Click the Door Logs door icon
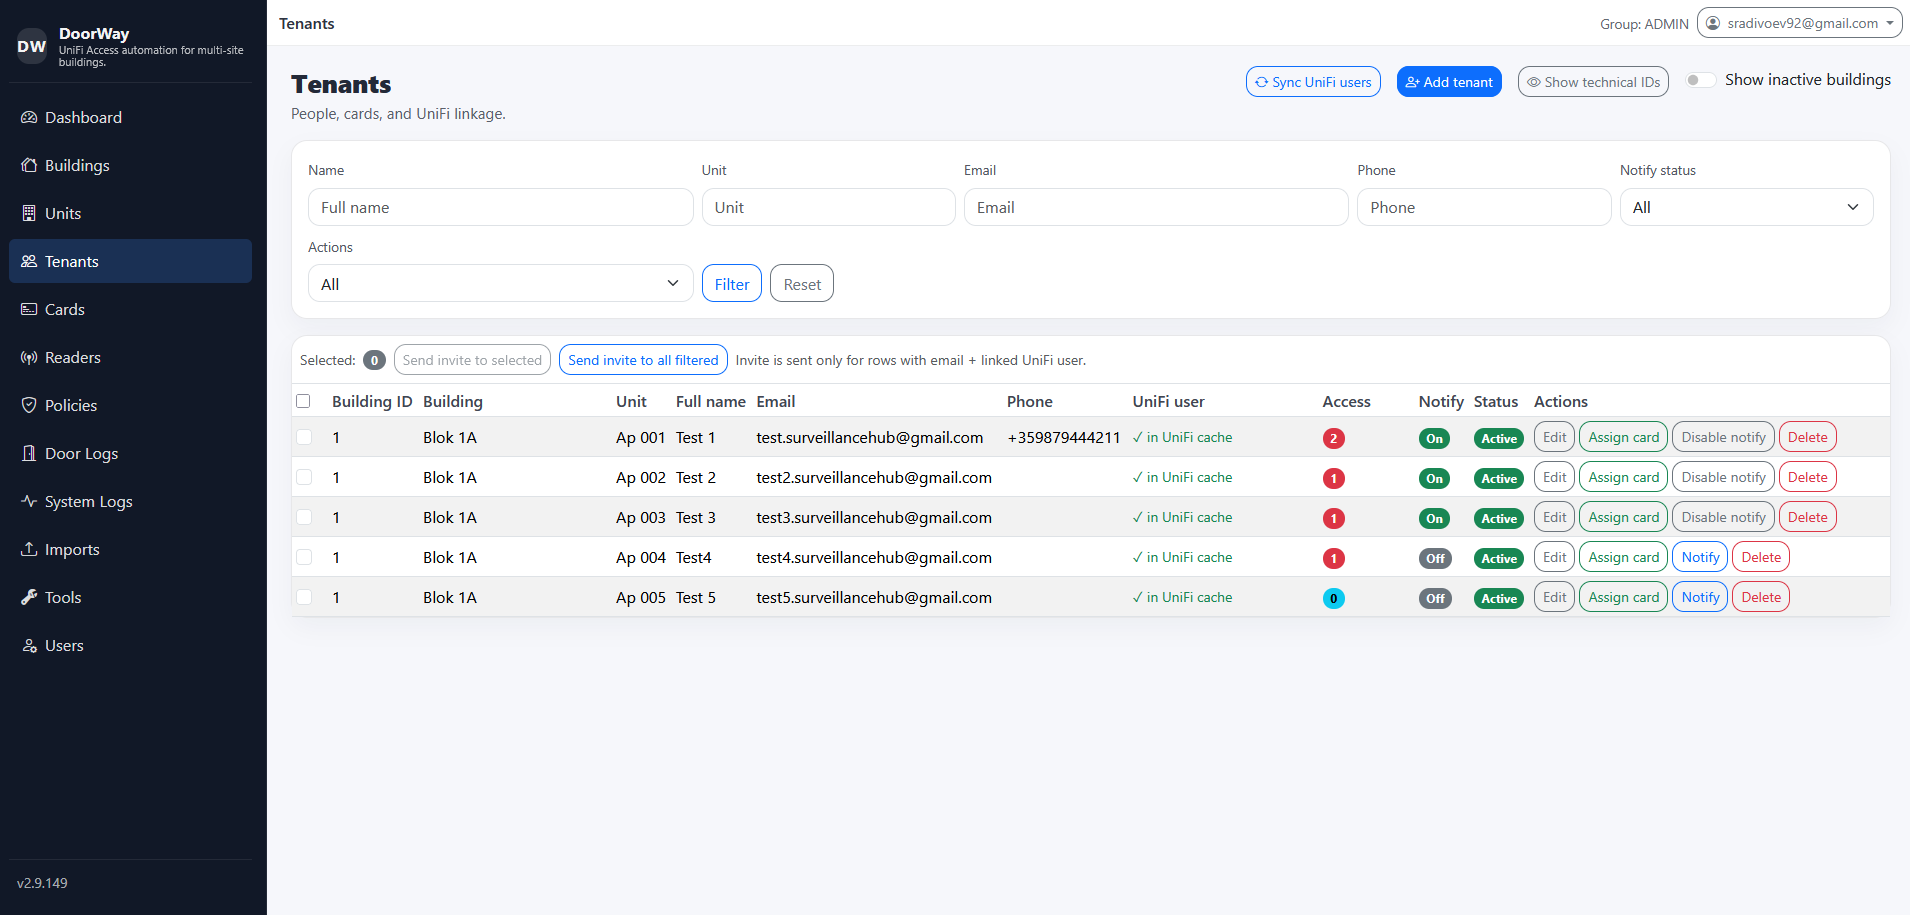 [29, 454]
